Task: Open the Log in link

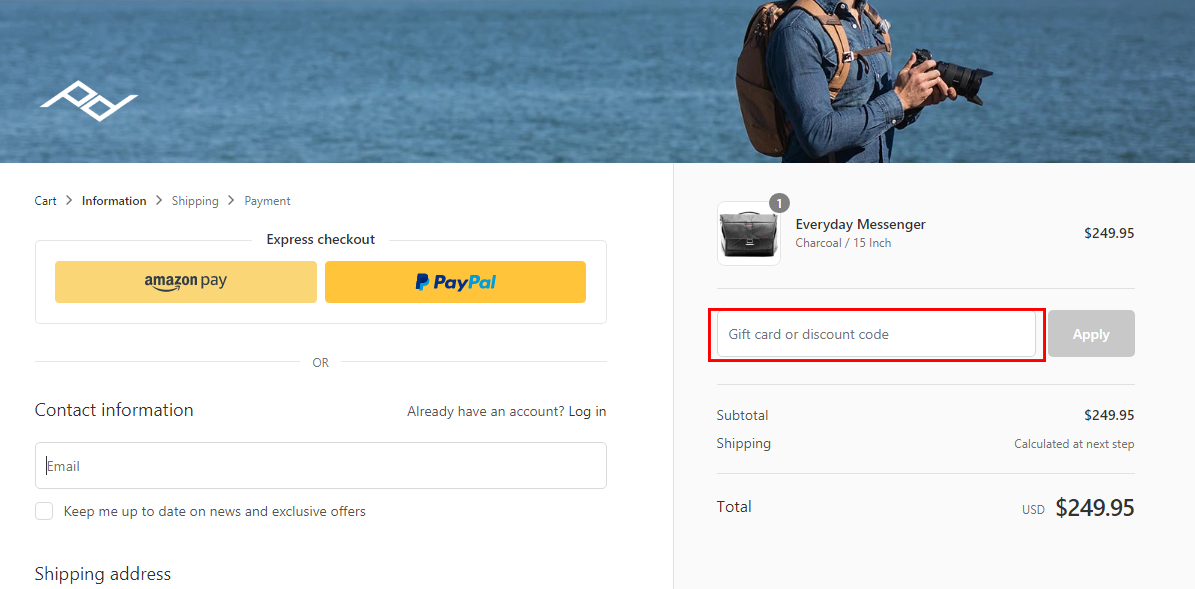Action: [588, 411]
